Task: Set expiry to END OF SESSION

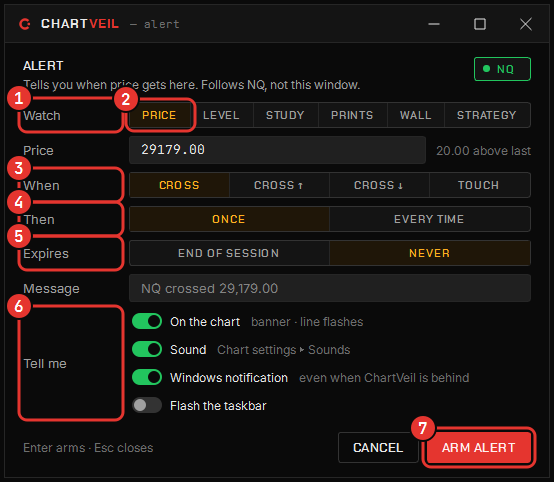Action: tap(229, 253)
